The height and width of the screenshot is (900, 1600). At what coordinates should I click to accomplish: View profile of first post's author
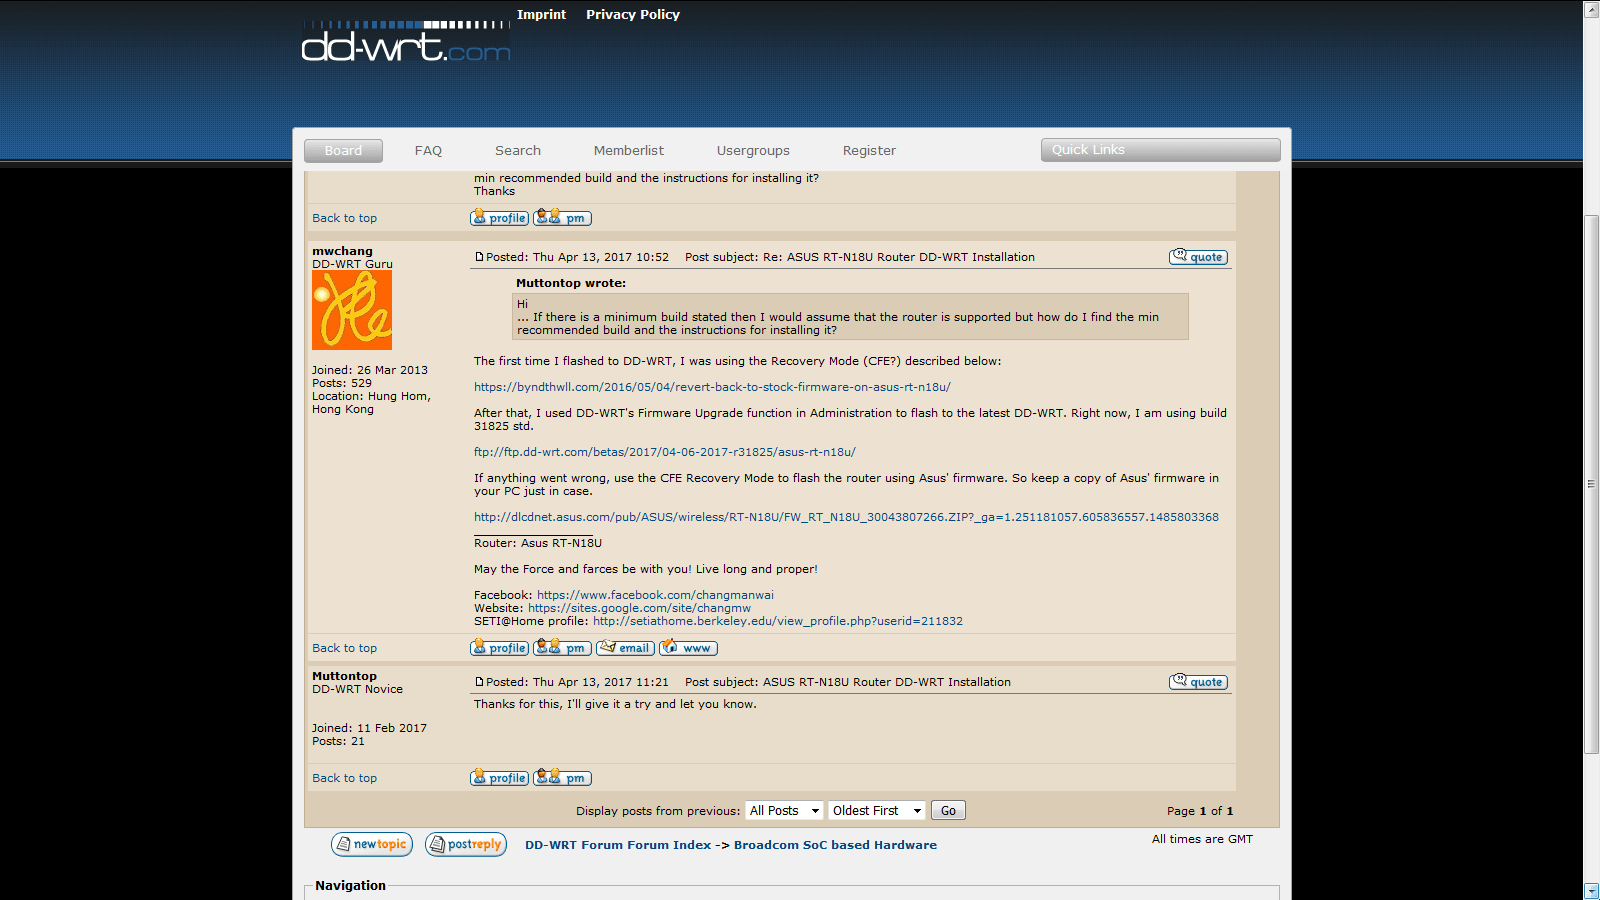(499, 217)
